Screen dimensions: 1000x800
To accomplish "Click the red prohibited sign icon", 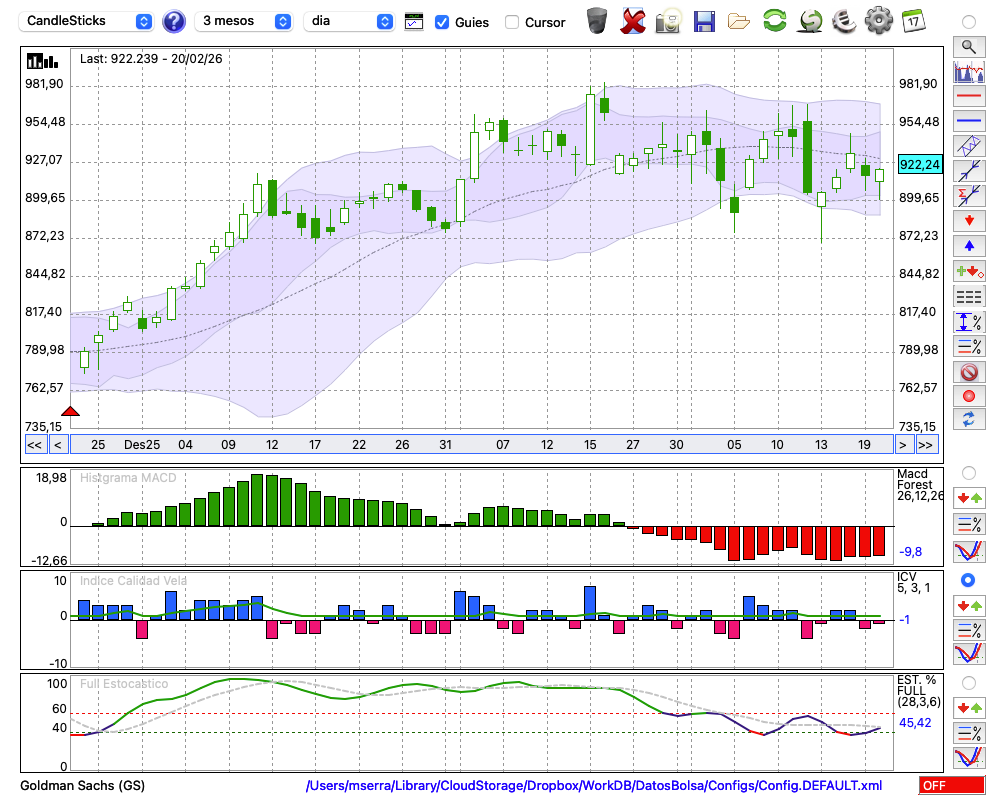I will pos(969,372).
